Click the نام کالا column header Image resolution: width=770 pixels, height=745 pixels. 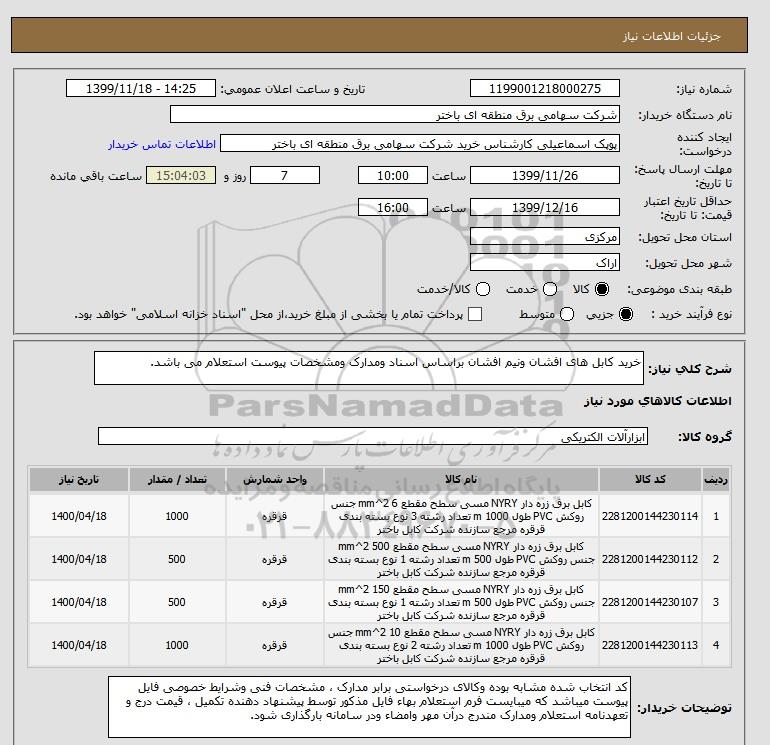click(x=461, y=479)
